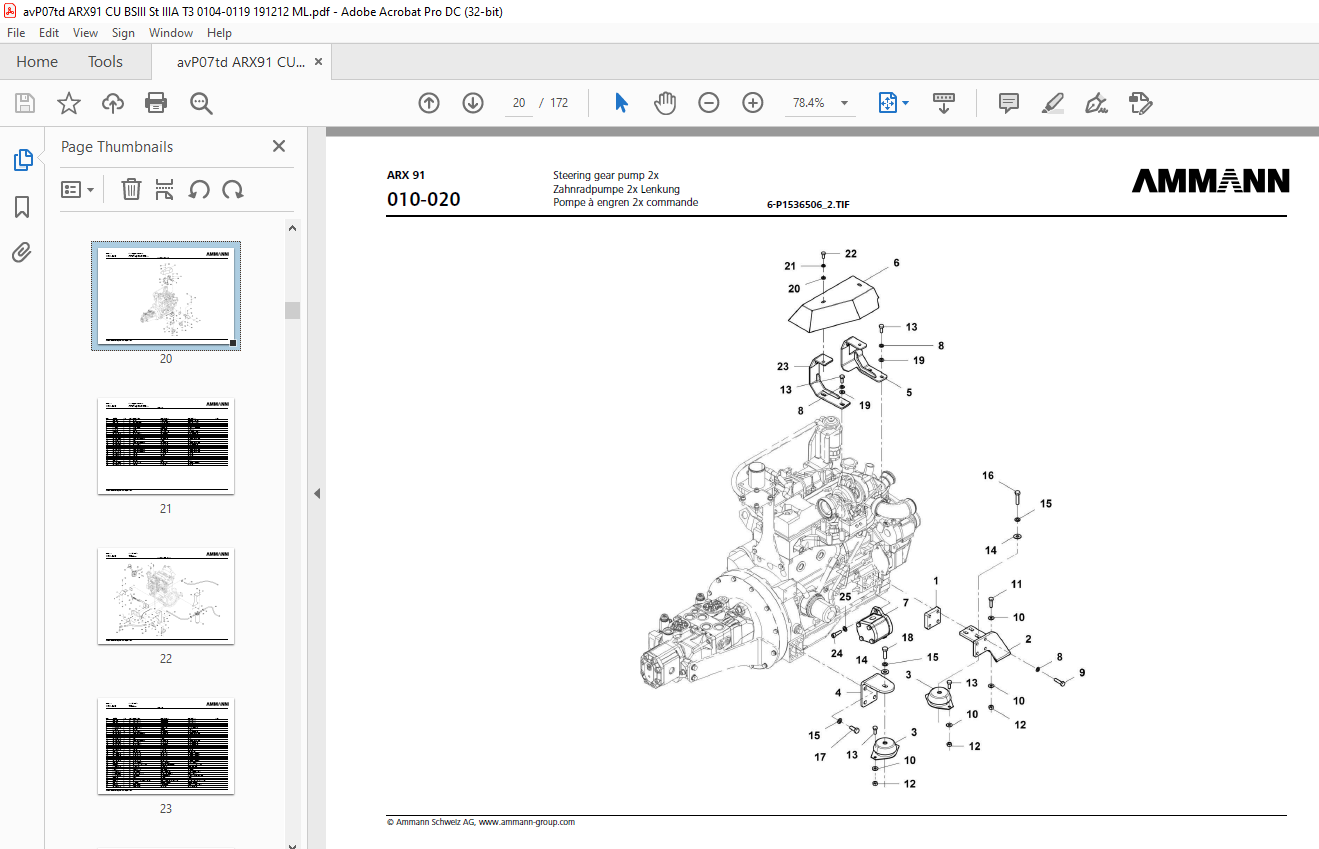Print the document via printer icon
1319x849 pixels.
click(156, 103)
